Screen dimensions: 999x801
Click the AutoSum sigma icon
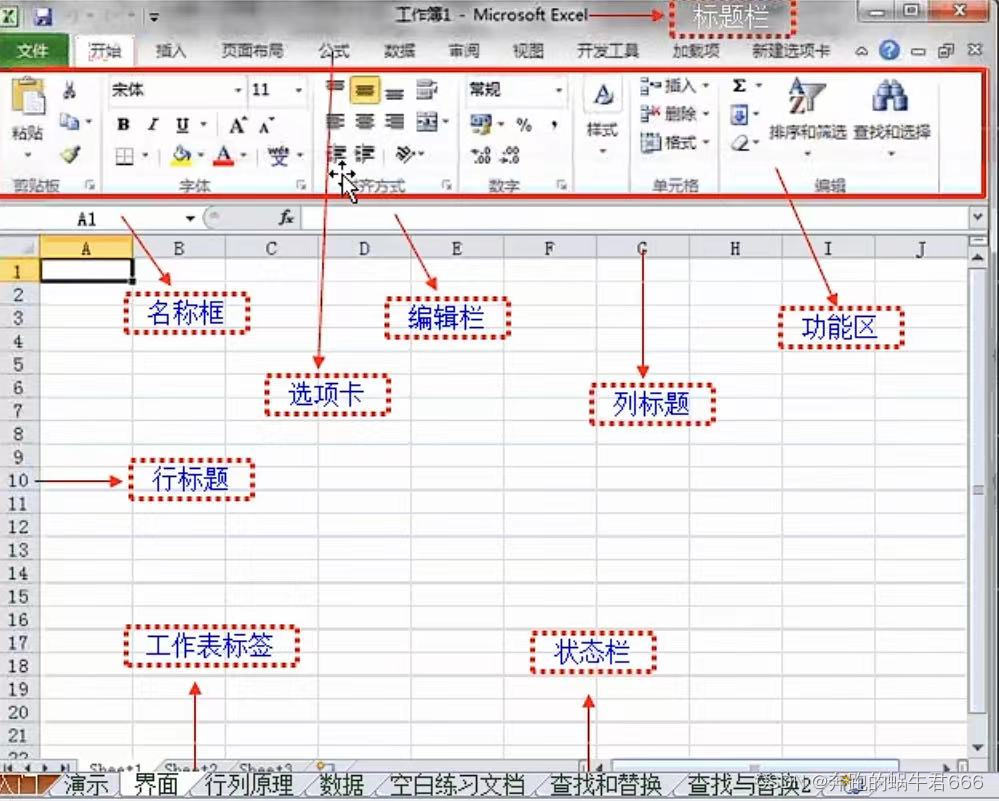(x=738, y=85)
